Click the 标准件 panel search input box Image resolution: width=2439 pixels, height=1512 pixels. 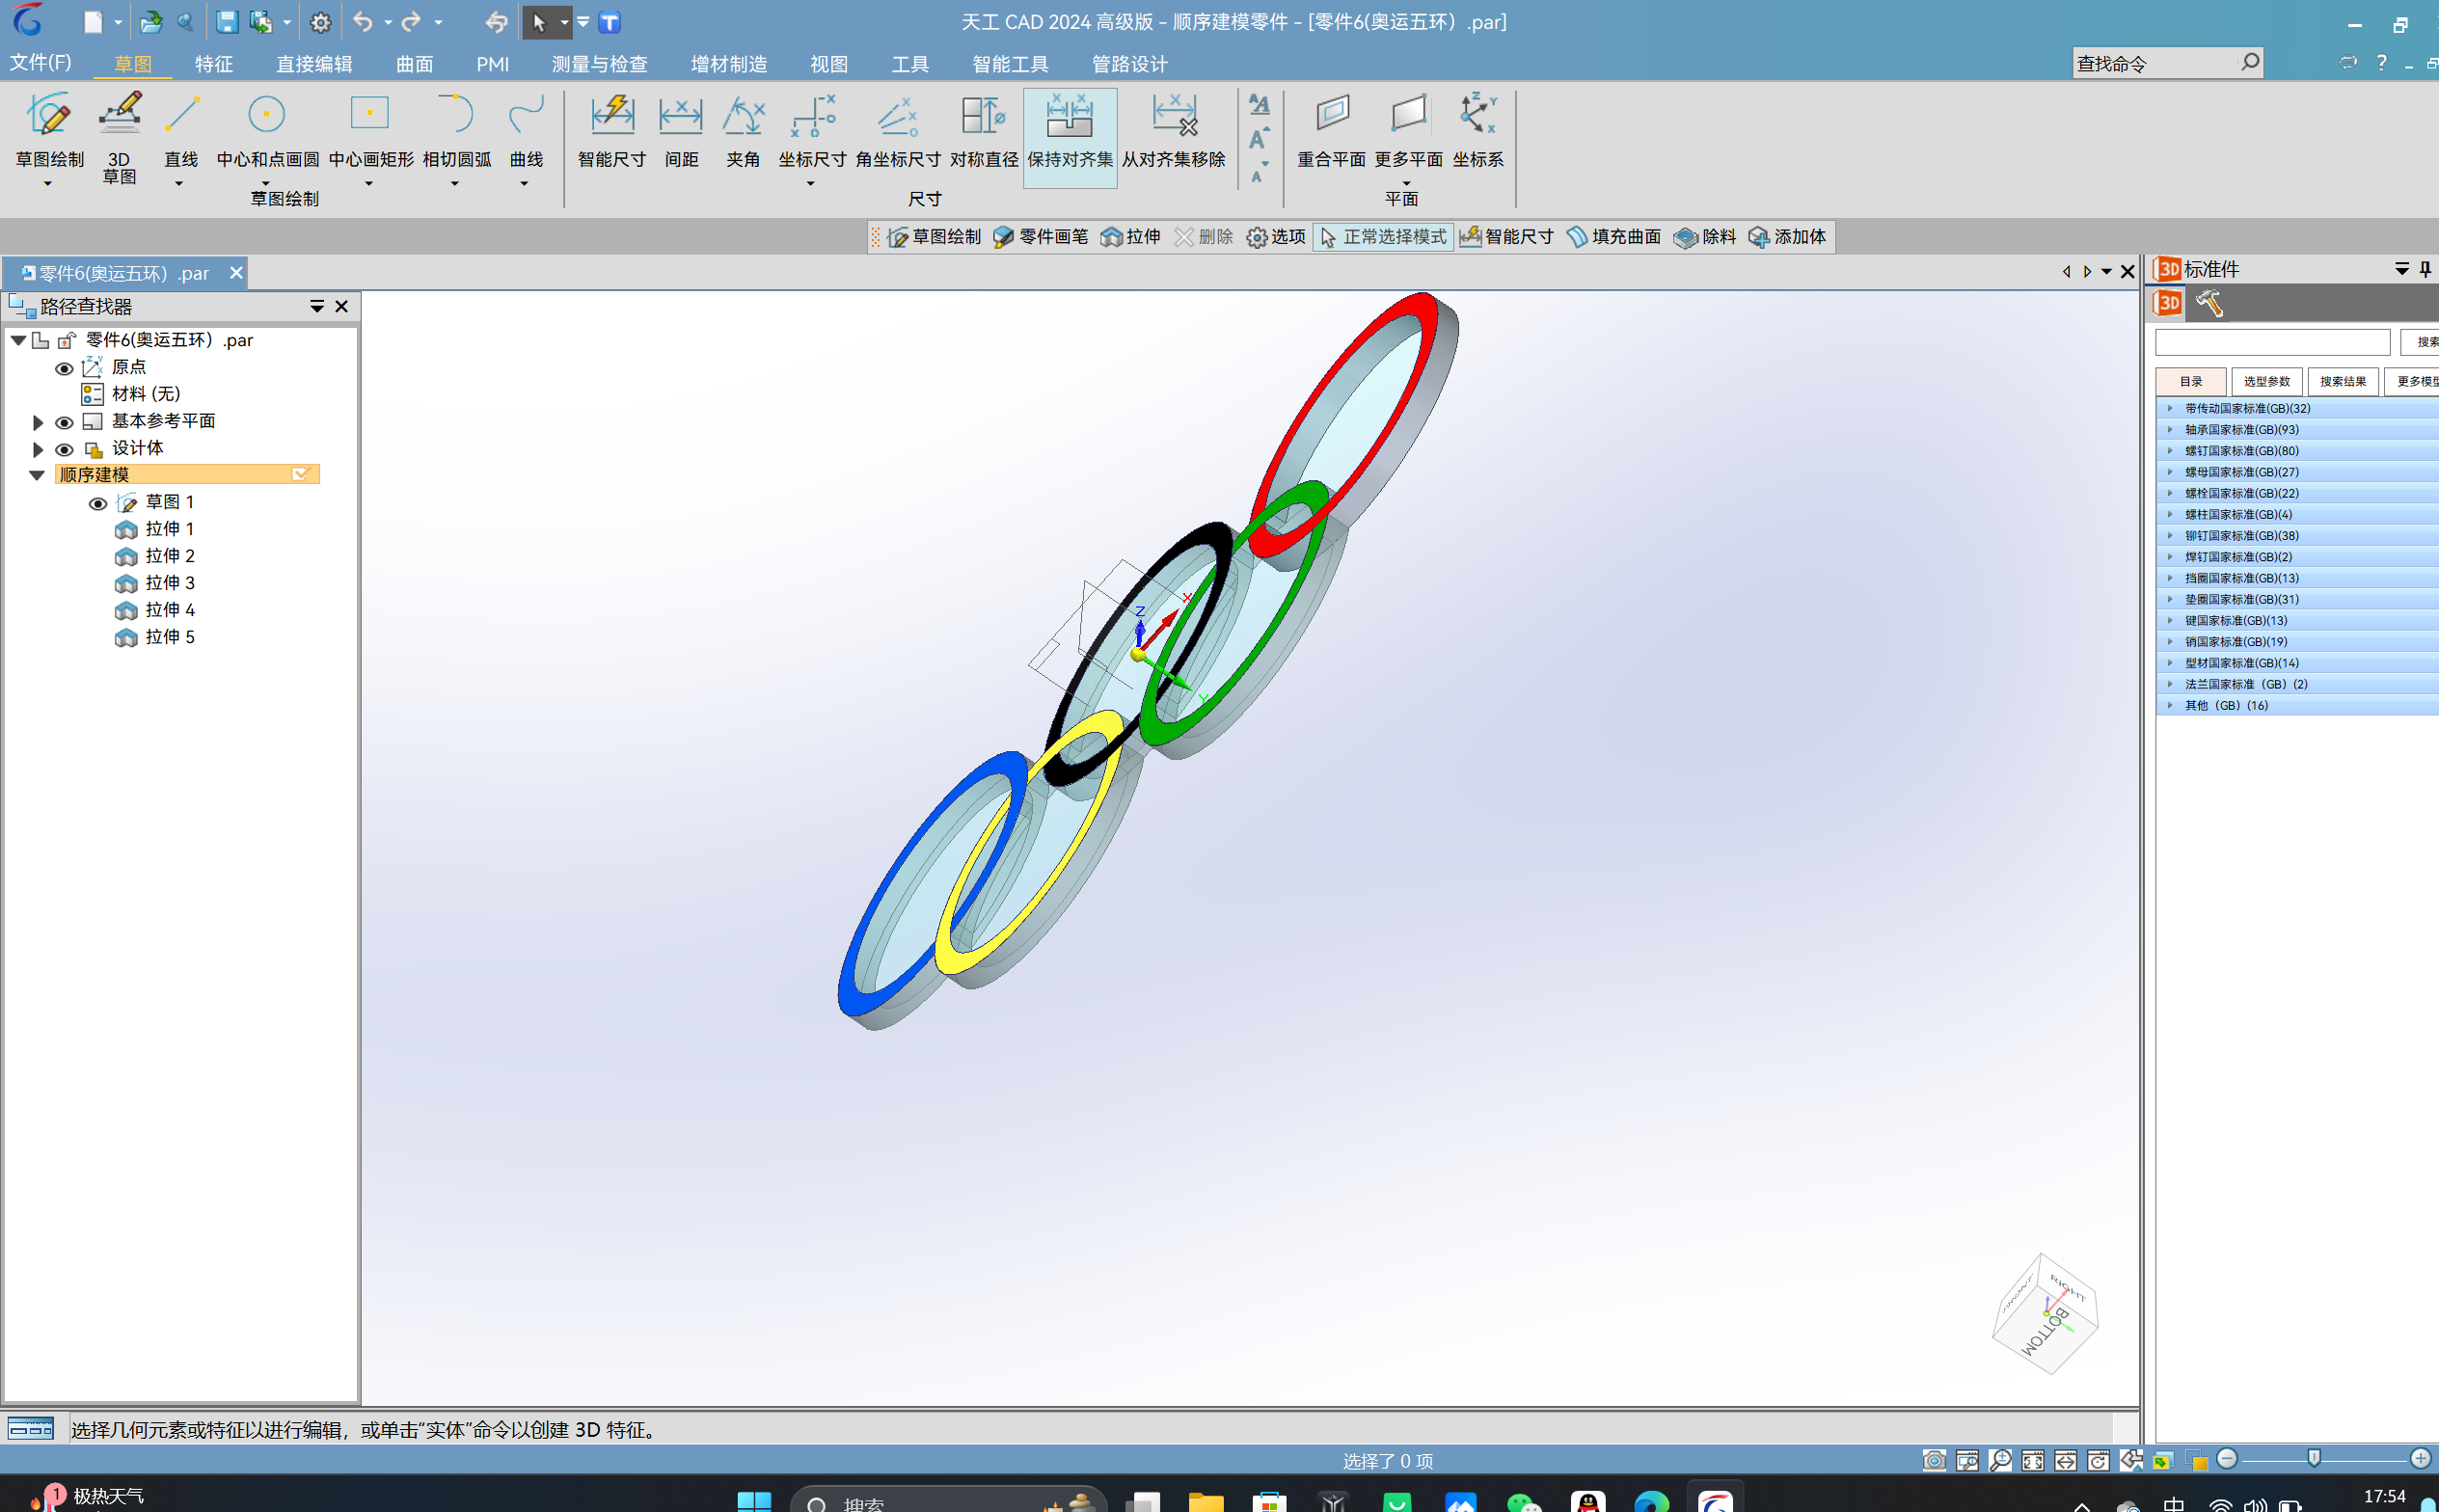pos(2272,342)
